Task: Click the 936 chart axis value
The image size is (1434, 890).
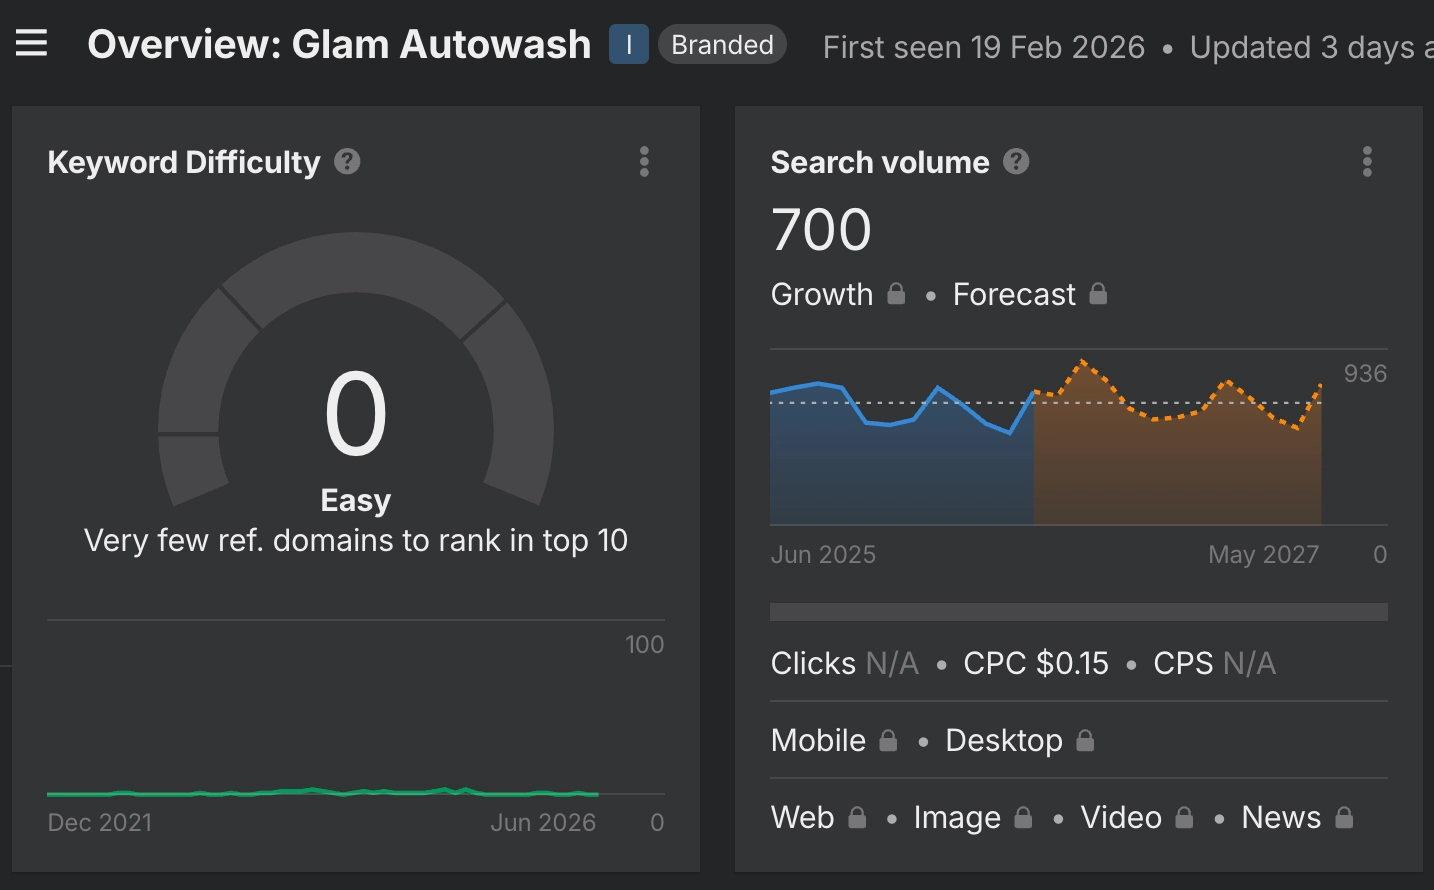Action: point(1365,374)
